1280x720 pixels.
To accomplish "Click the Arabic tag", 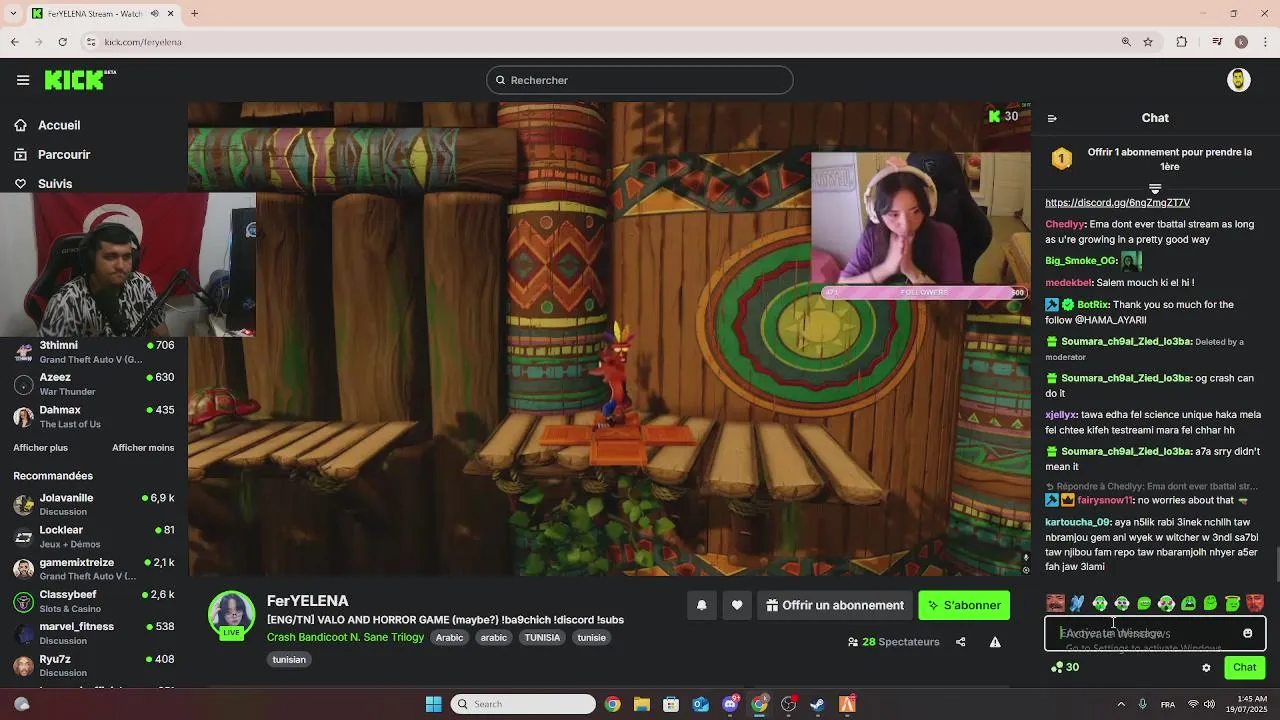I will click(449, 638).
